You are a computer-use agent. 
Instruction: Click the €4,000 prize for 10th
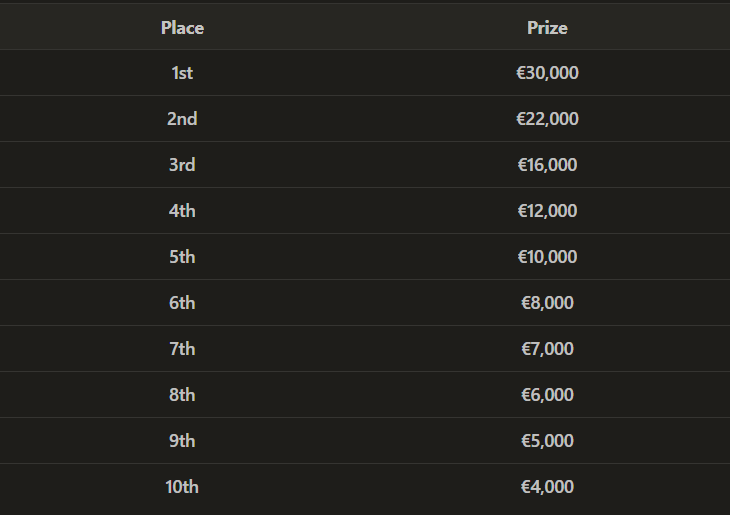coord(547,488)
